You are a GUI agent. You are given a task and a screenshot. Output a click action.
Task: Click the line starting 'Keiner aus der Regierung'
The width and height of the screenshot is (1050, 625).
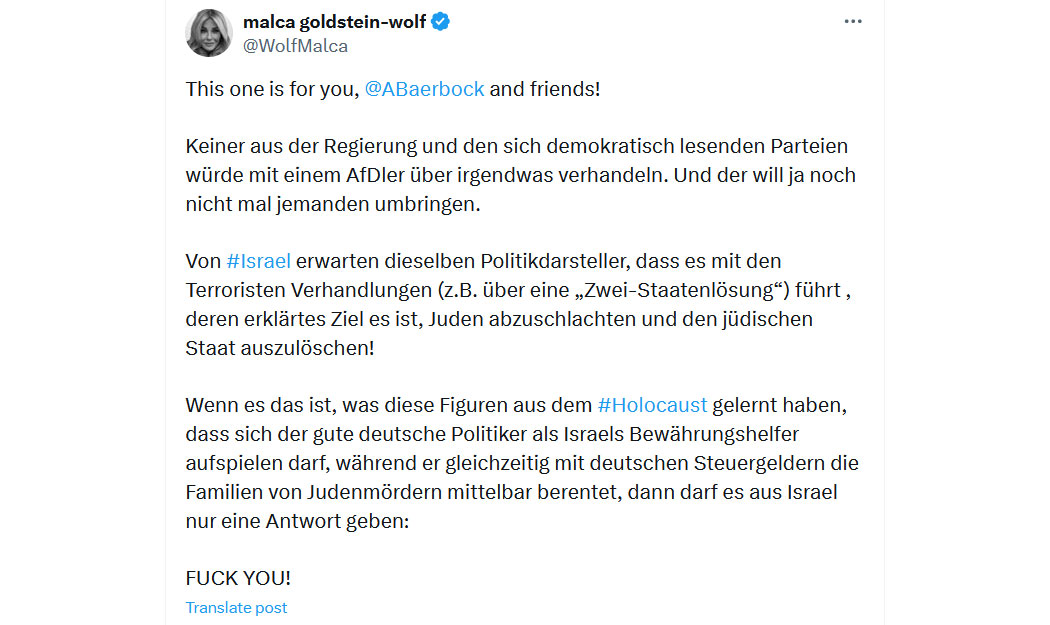517,146
